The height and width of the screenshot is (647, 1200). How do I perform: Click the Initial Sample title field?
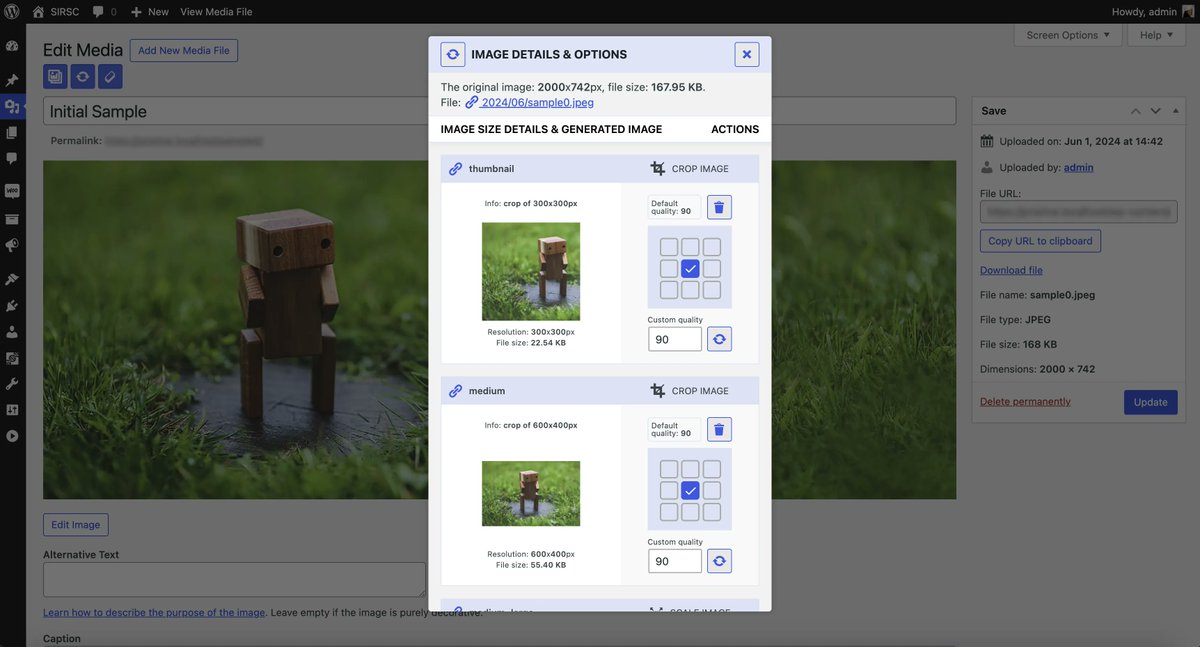click(200, 110)
